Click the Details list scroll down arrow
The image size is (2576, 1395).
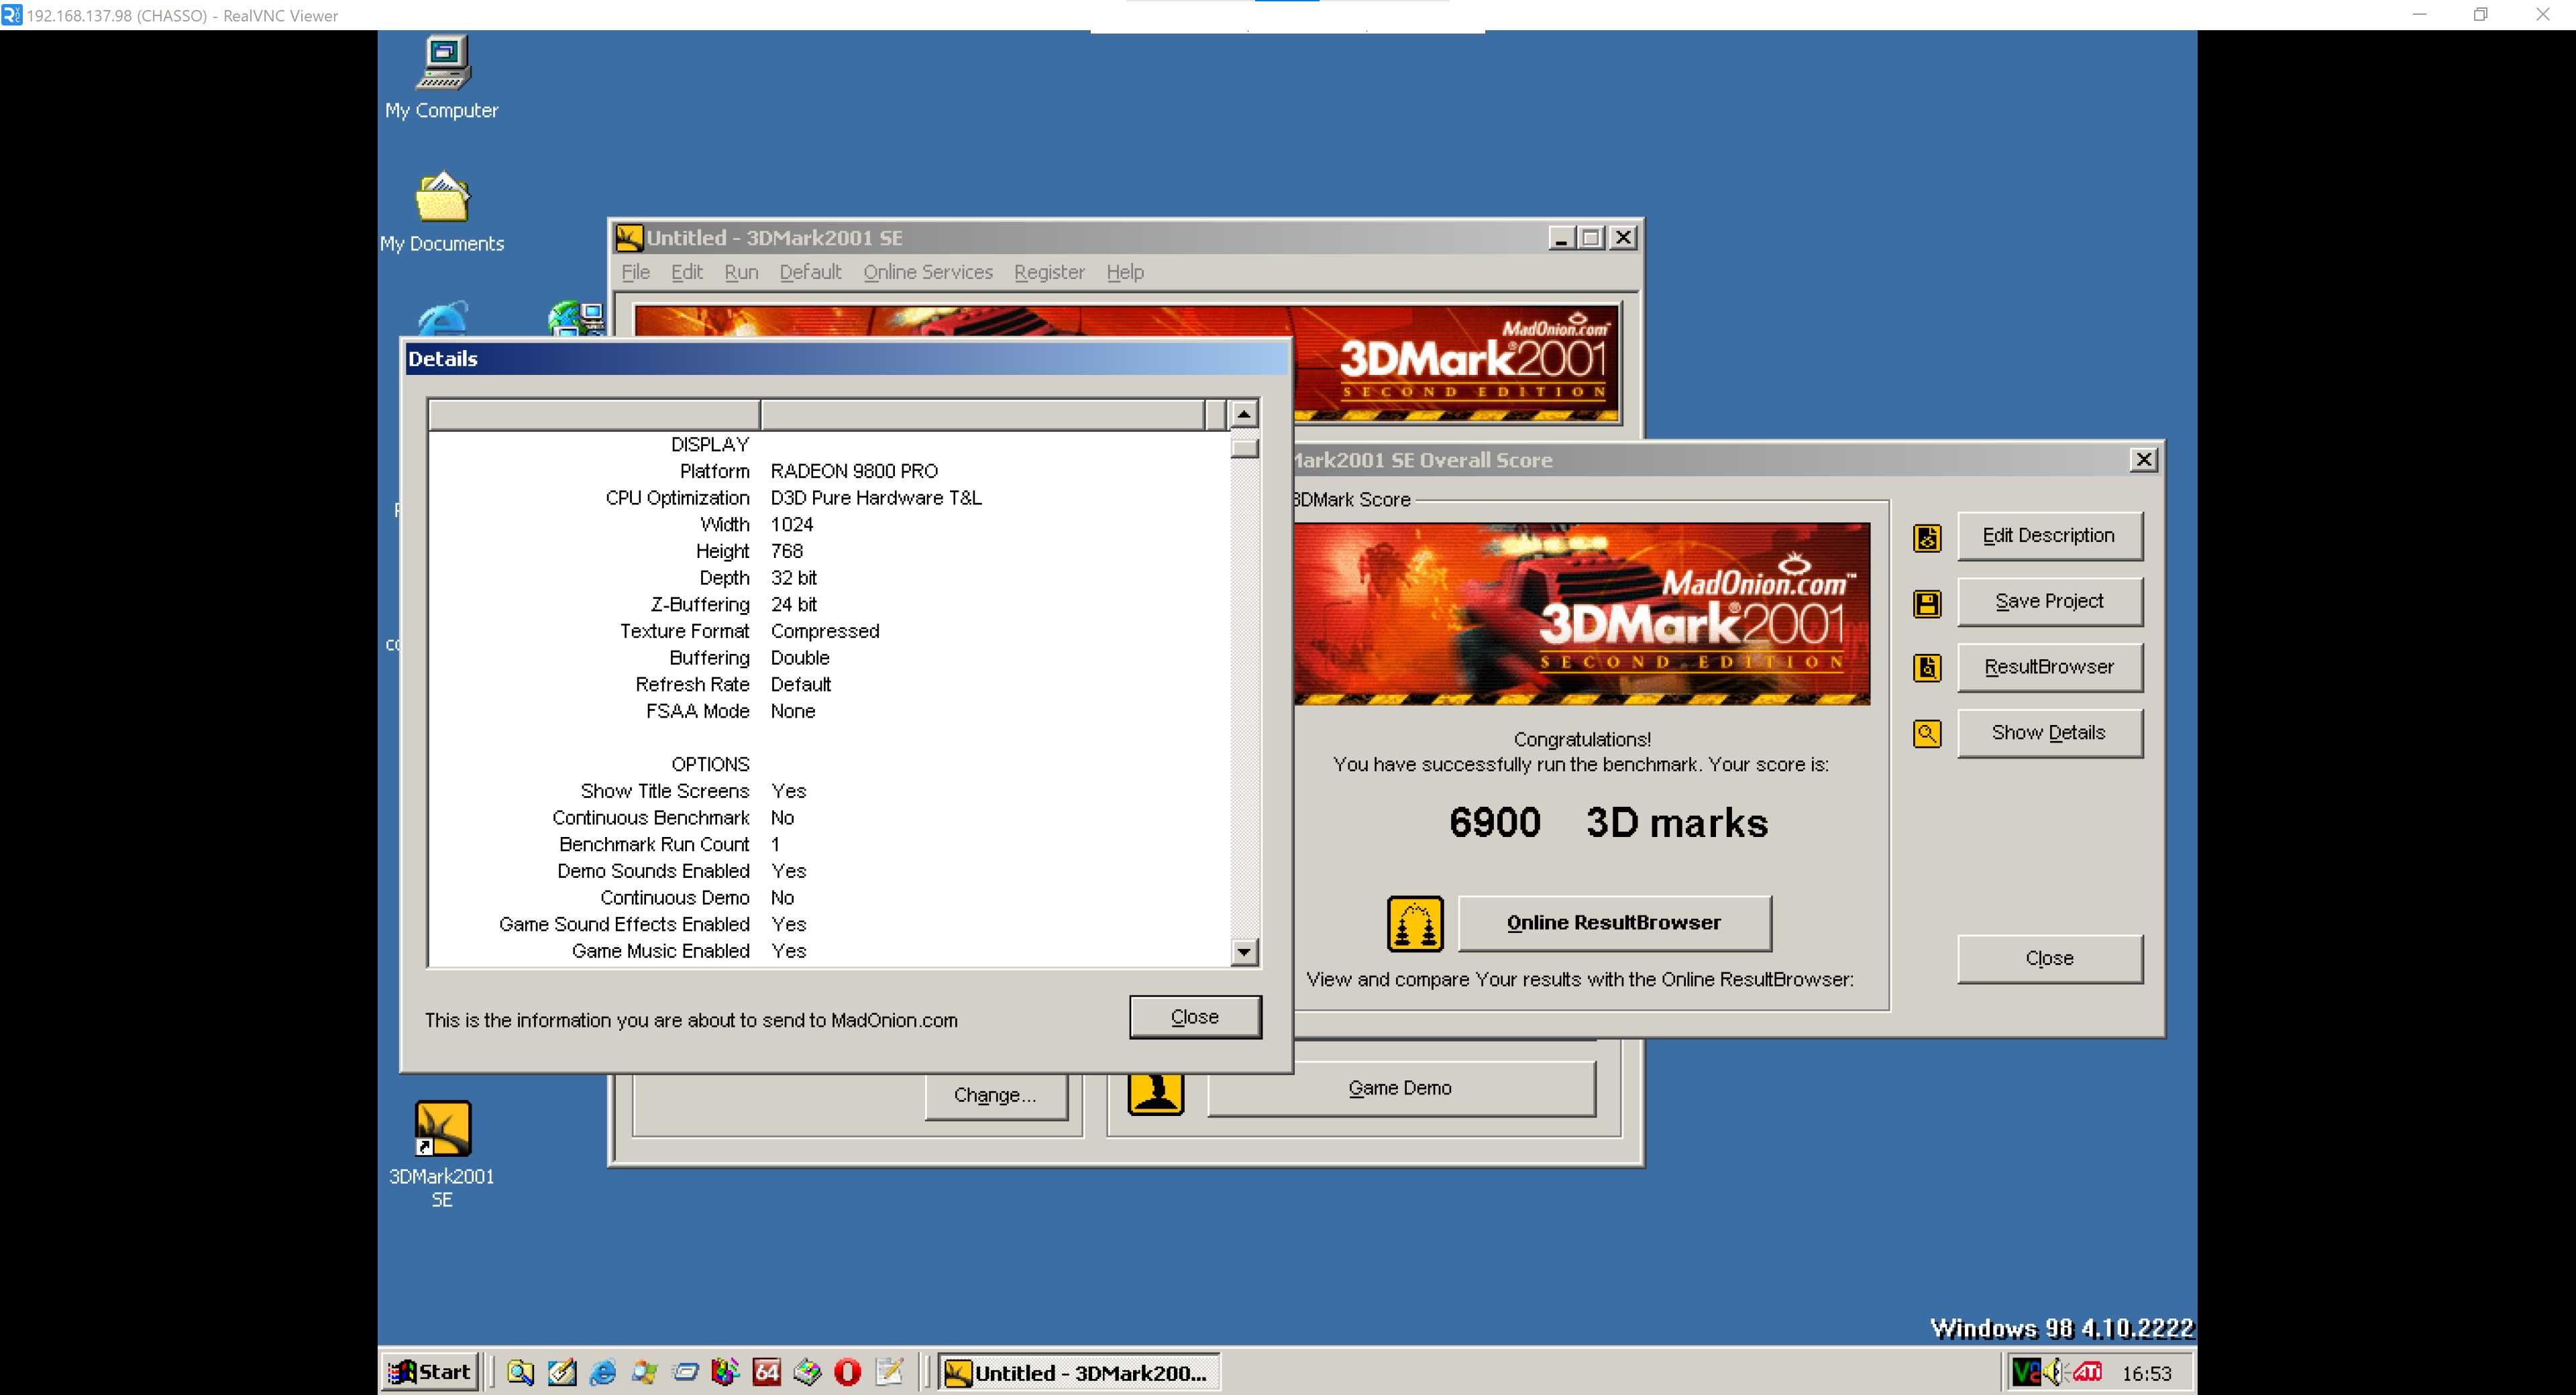coord(1244,952)
